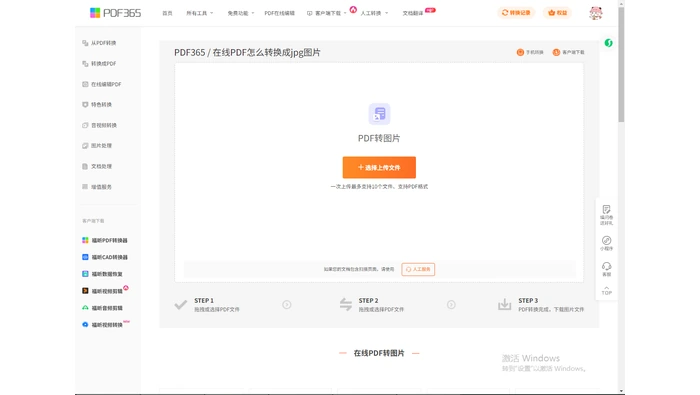Screen dimensions: 700x395
Task: Click the 转换记录 conversion history button
Action: tap(516, 13)
